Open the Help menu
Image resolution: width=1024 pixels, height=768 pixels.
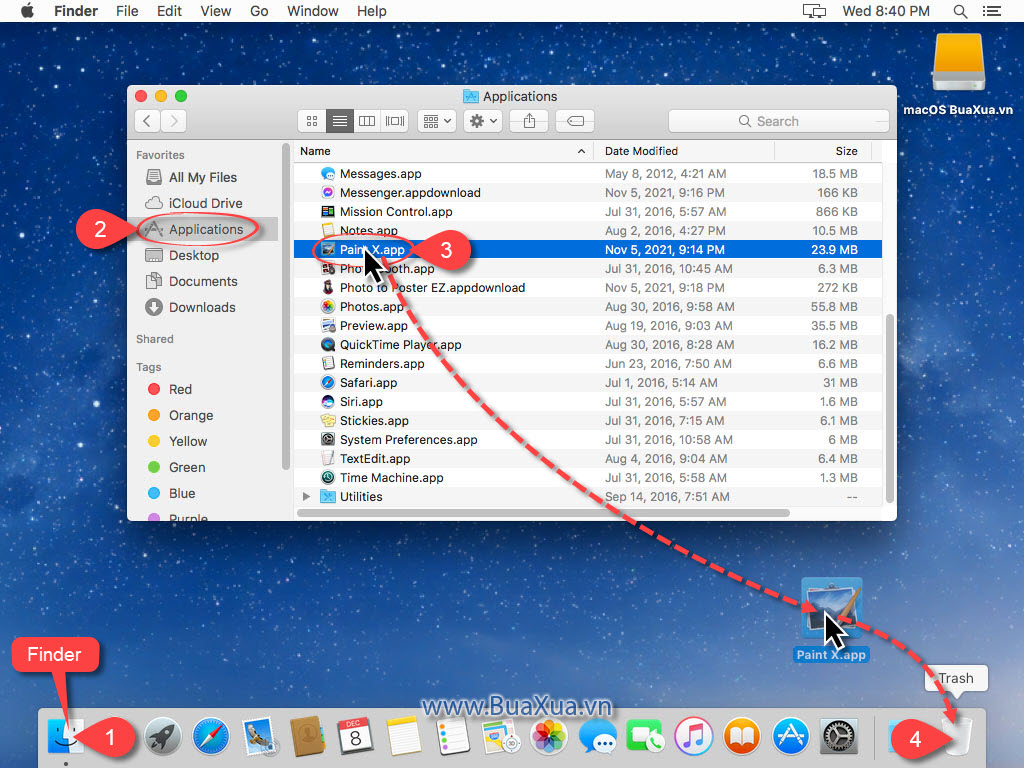(x=372, y=11)
